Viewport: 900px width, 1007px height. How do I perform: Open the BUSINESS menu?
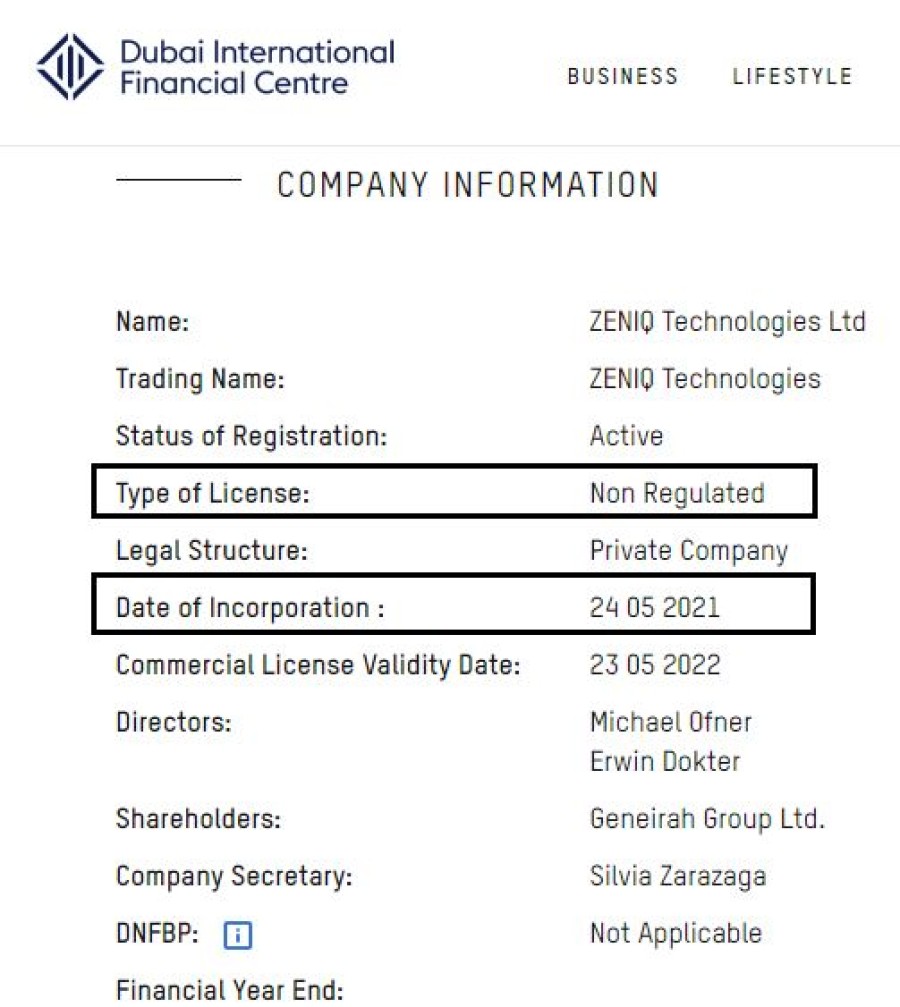click(622, 76)
